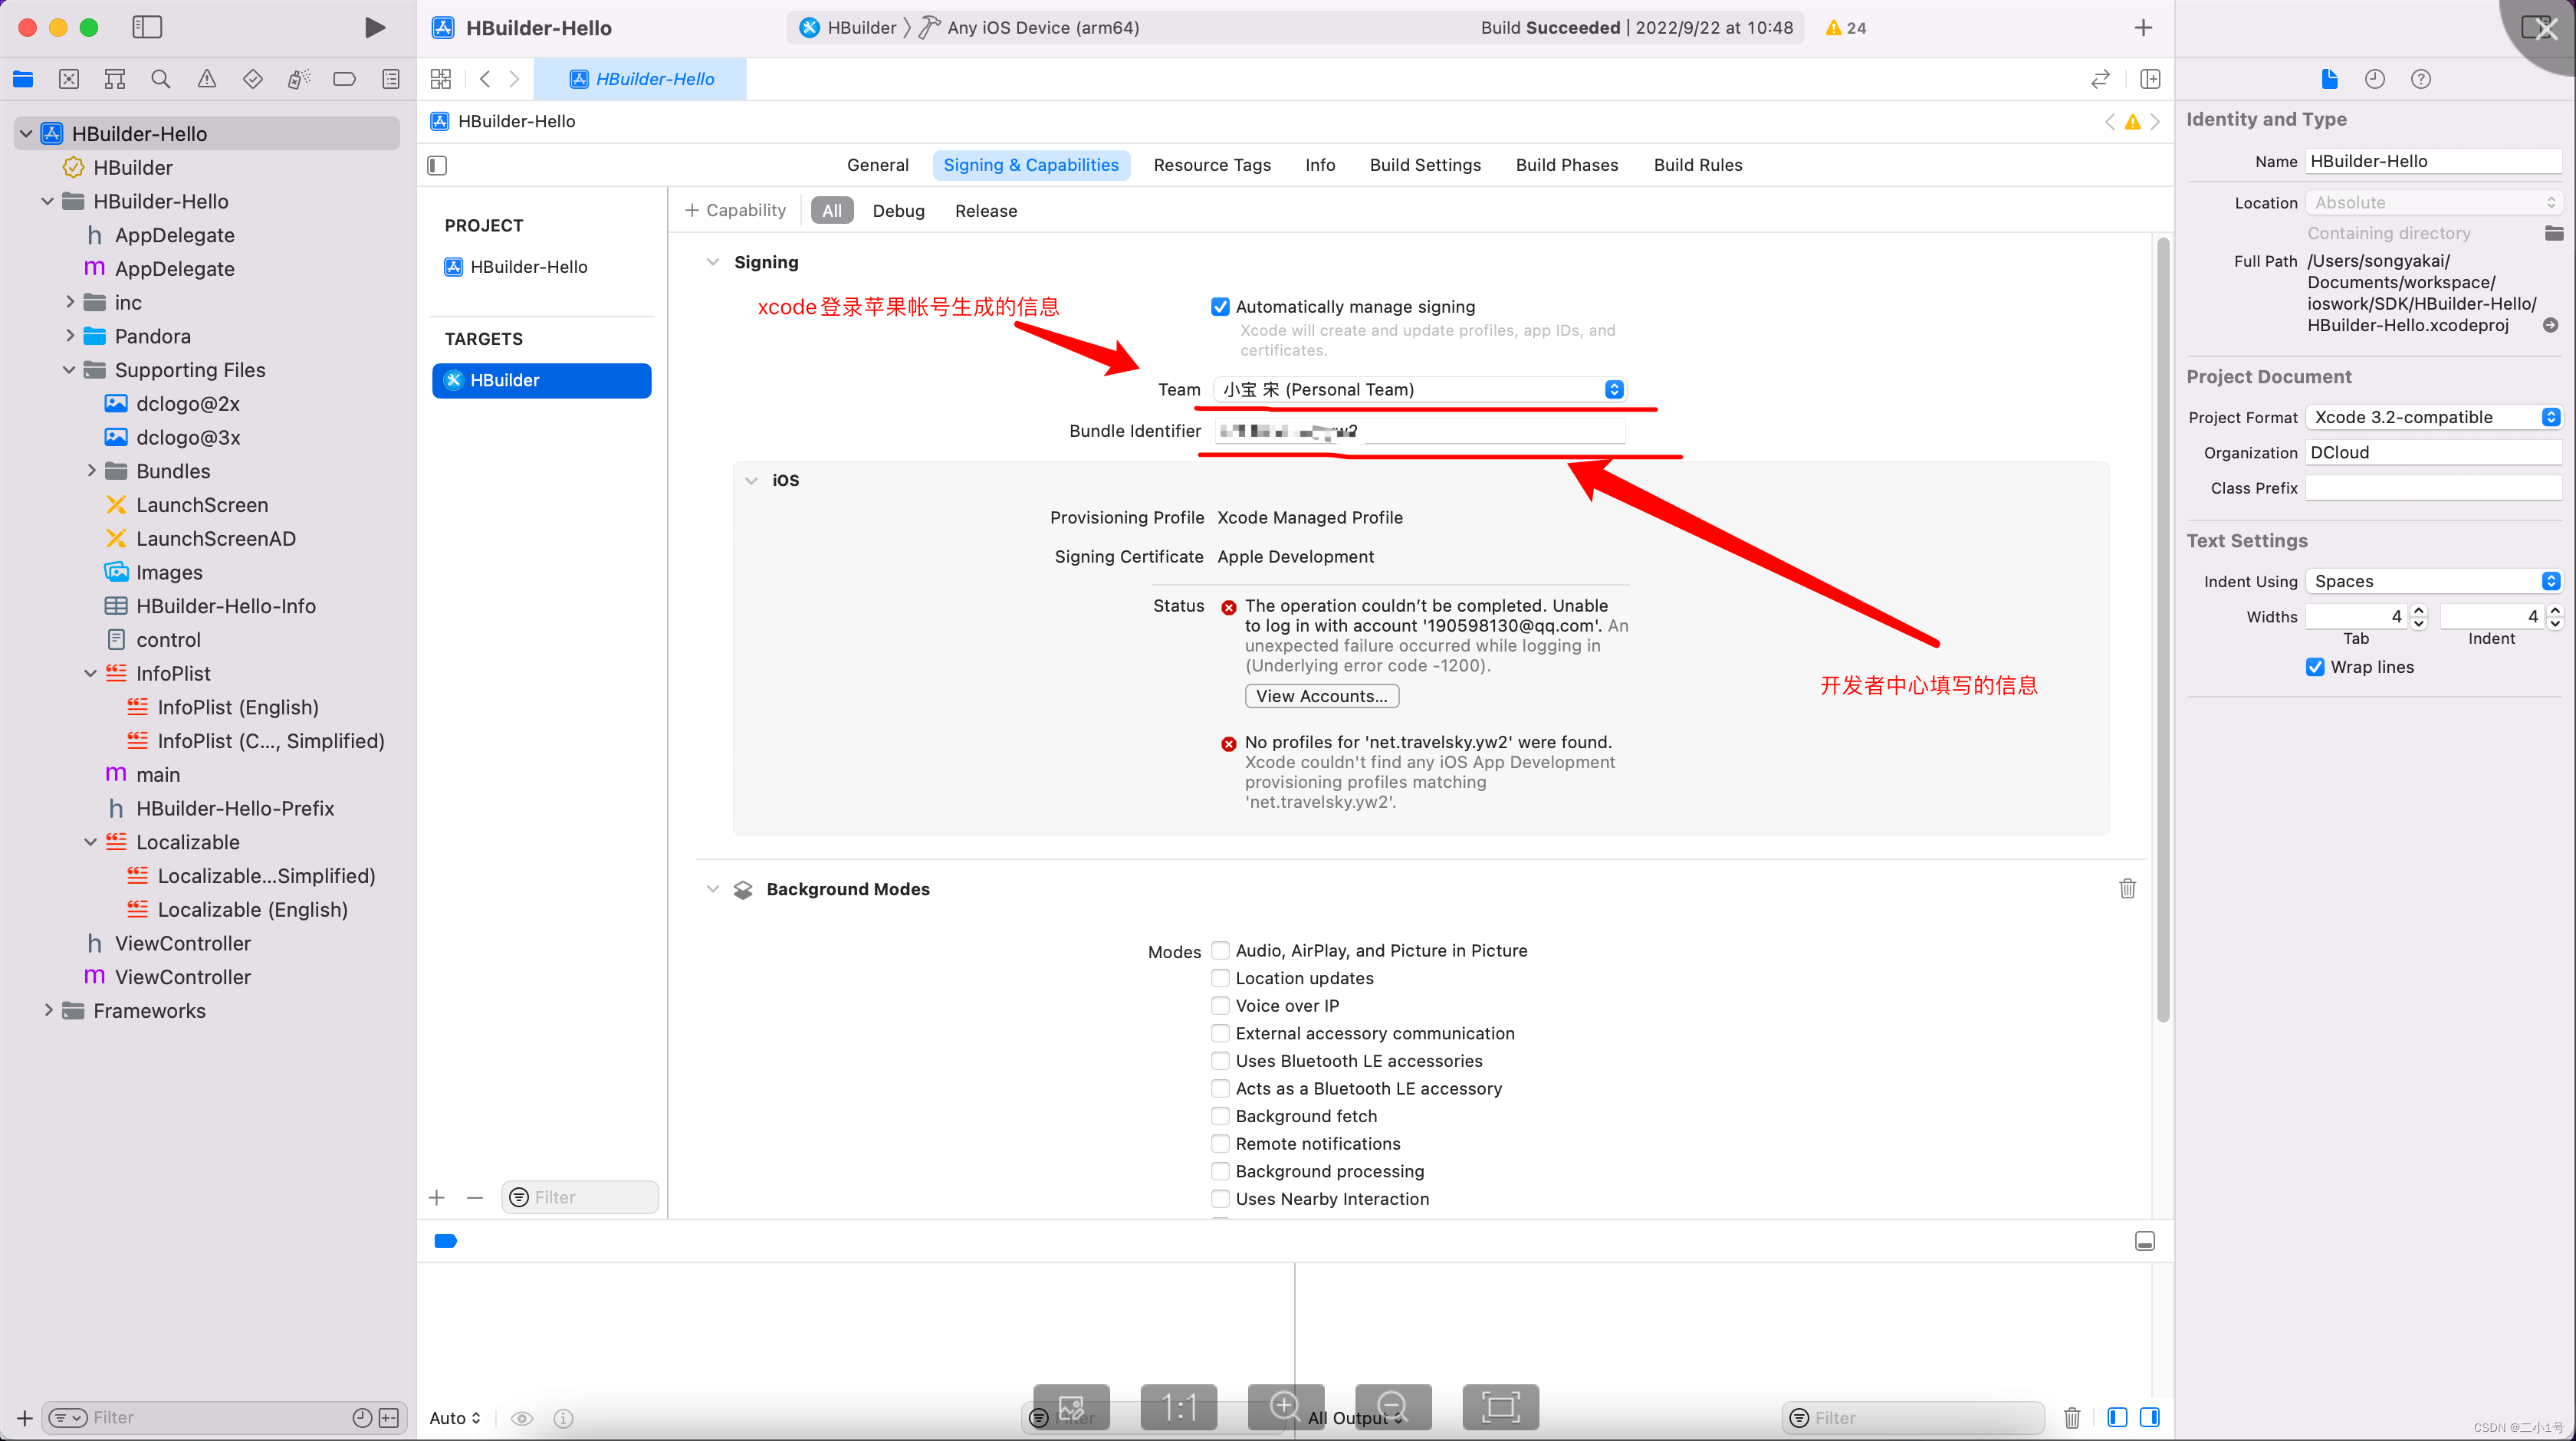Click the View Accounts... button
The width and height of the screenshot is (2576, 1441).
[x=1321, y=696]
